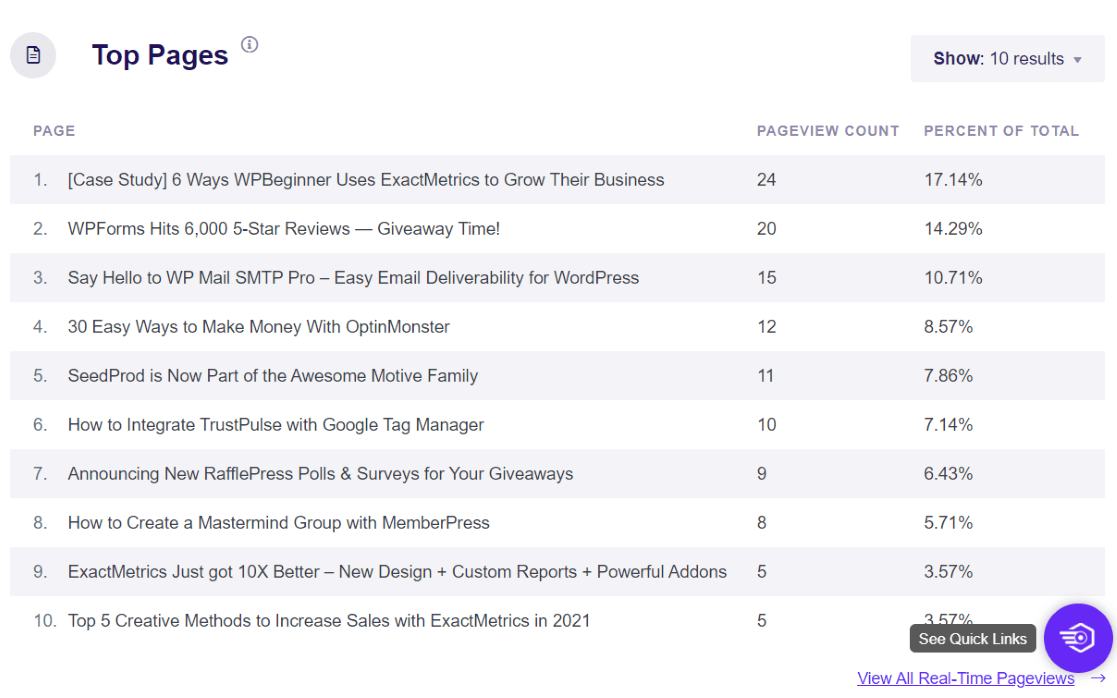Click the PAGEVIEW COUNT column header

coord(828,131)
